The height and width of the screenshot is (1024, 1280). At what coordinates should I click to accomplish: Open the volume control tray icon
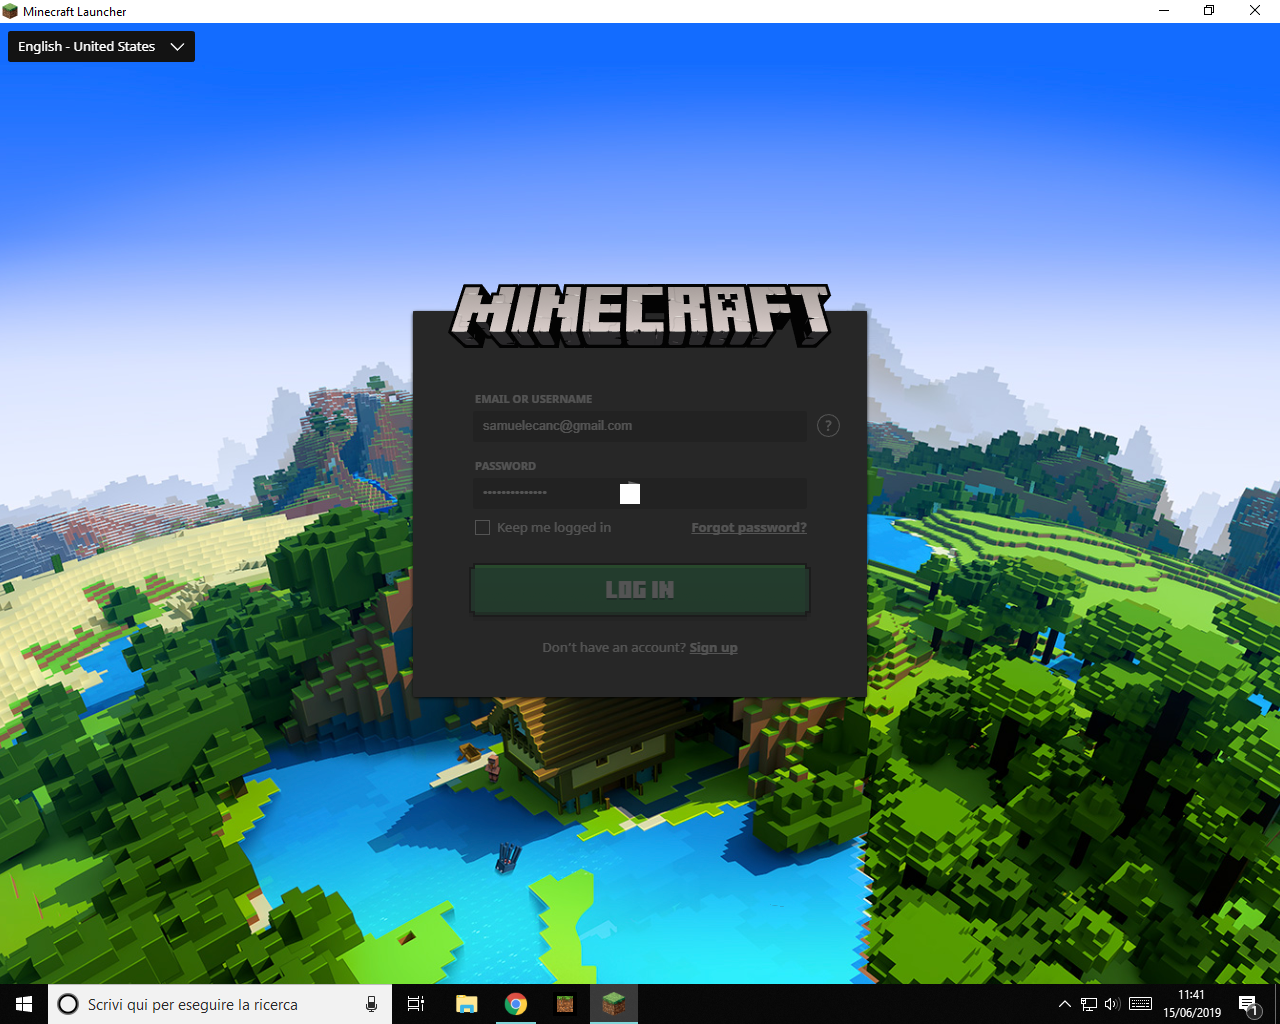point(1112,1004)
